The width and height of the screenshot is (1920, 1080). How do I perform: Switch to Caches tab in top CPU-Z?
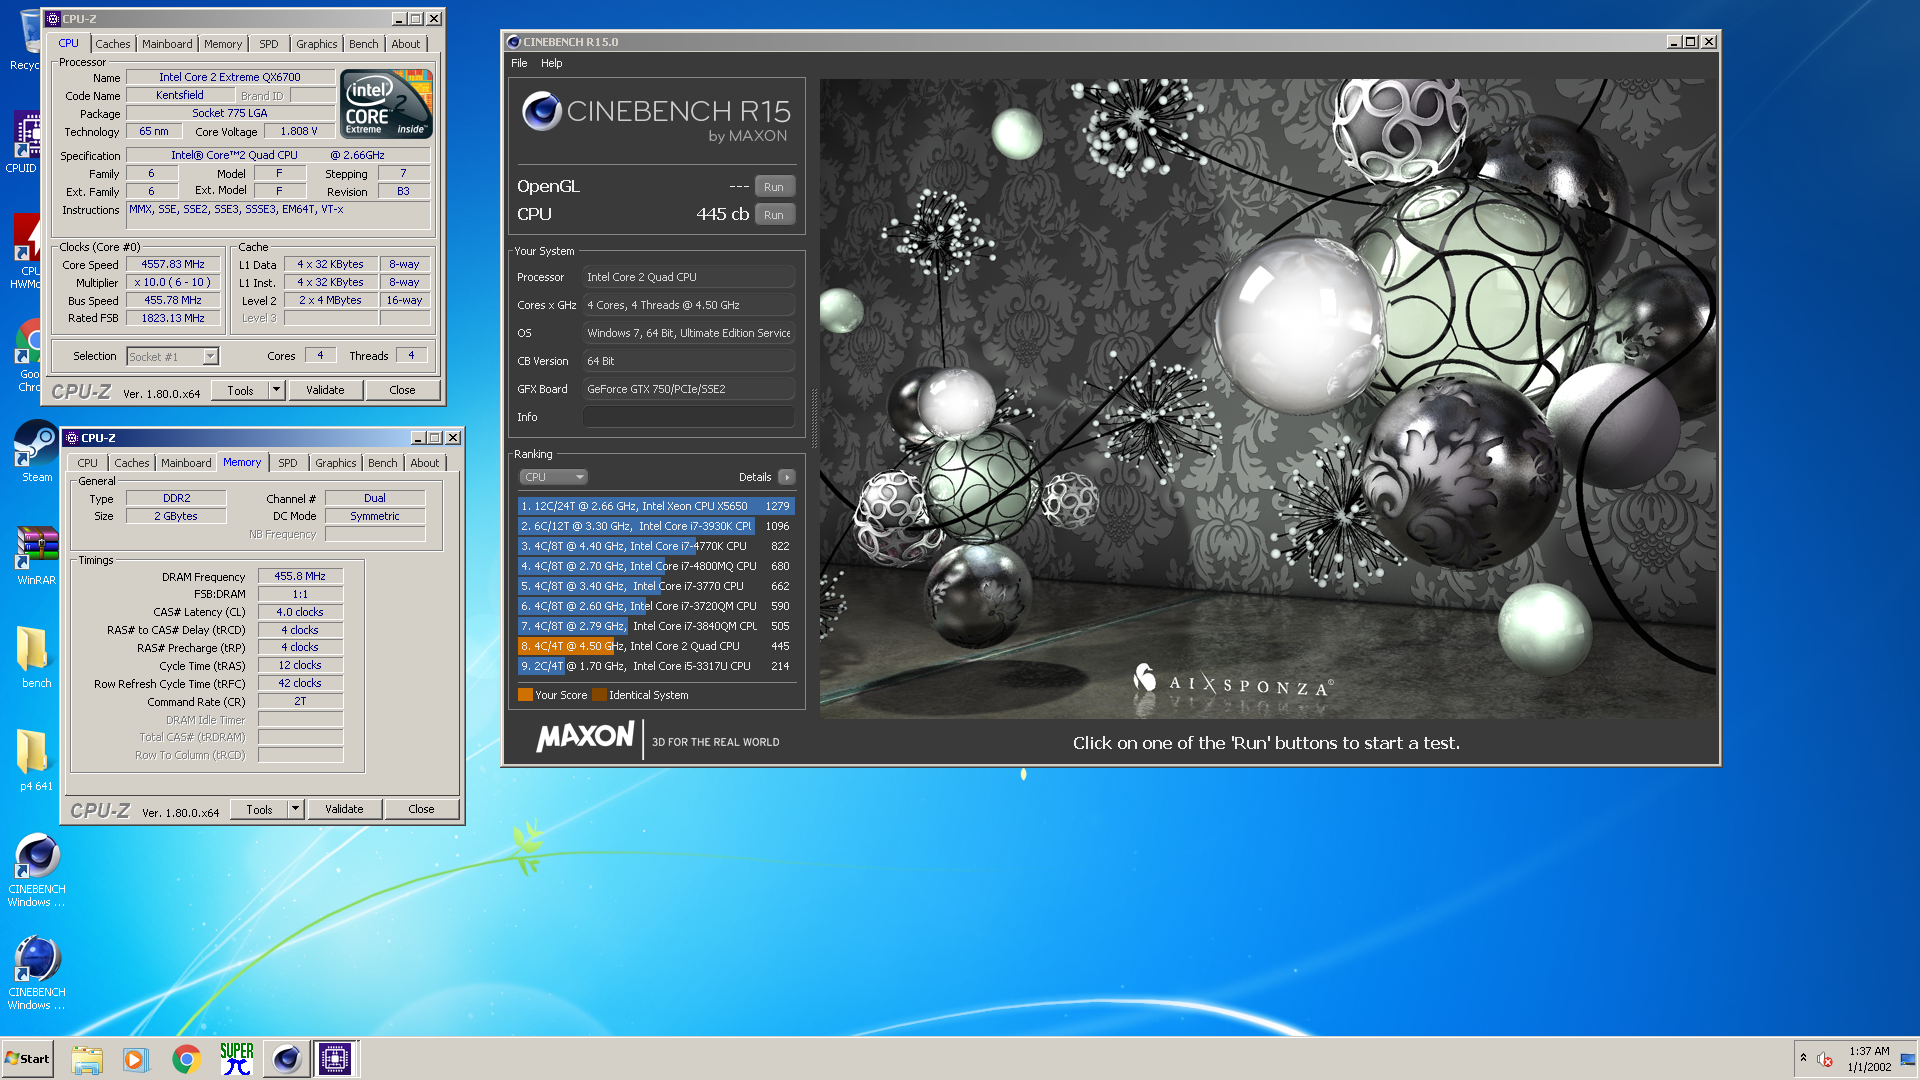(113, 44)
